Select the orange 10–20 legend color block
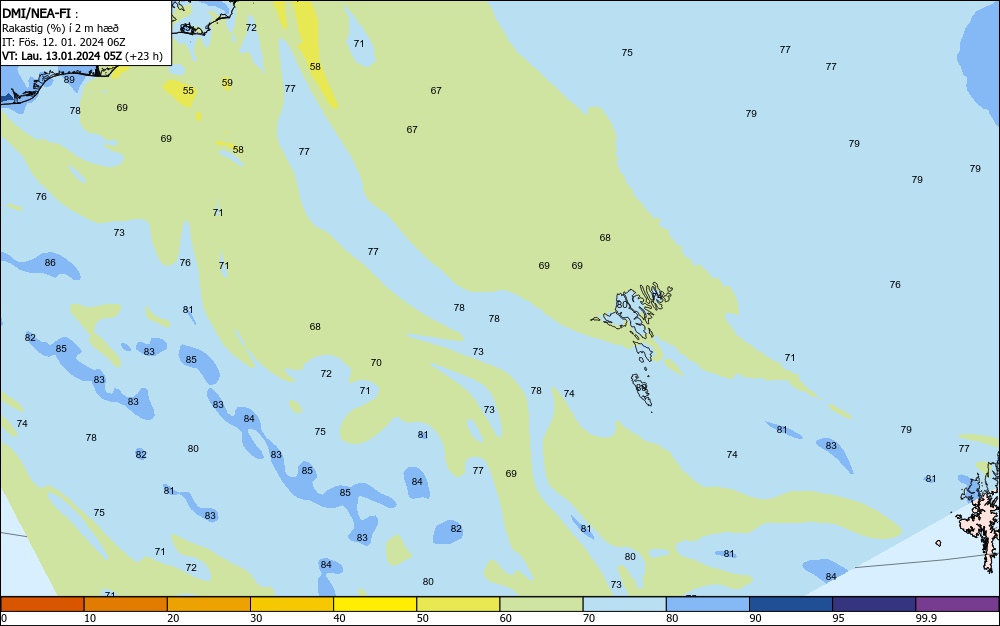 point(126,604)
